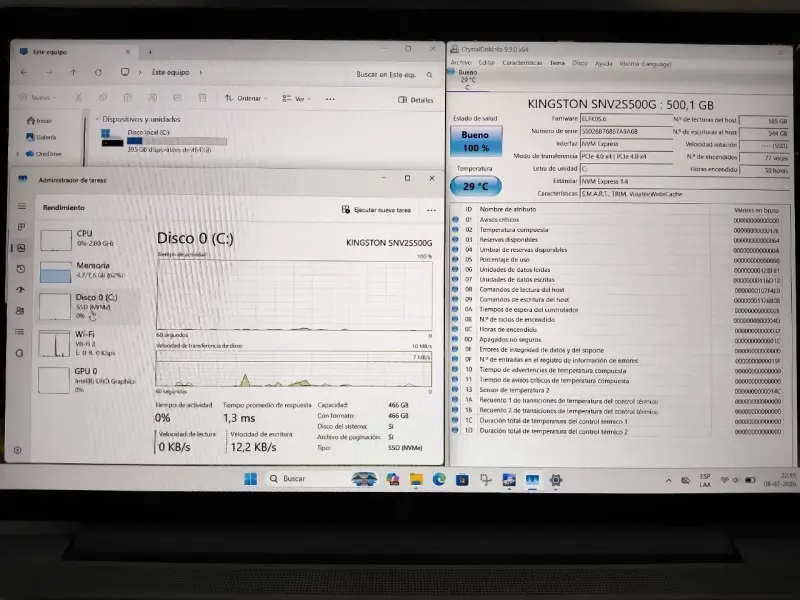Select 'Temperatura compuesta' attribute row
This screenshot has height=600, width=800.
tap(617, 230)
